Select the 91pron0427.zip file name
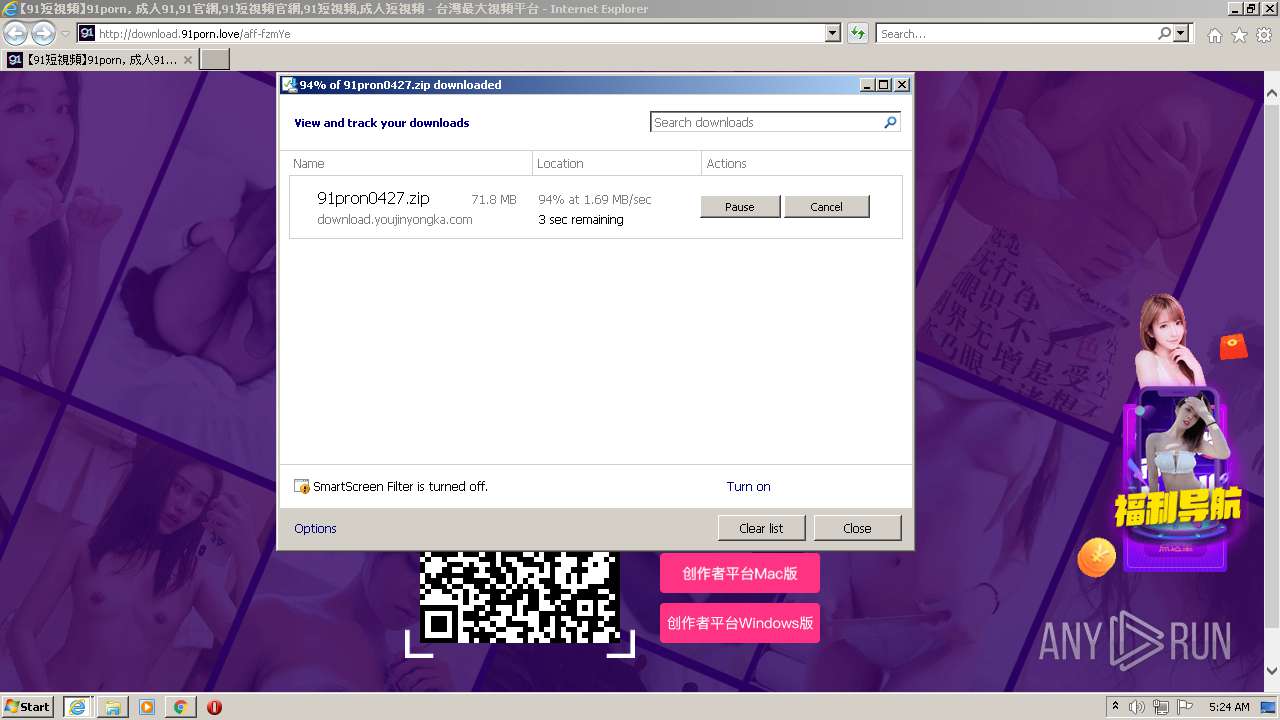1280x720 pixels. click(373, 198)
